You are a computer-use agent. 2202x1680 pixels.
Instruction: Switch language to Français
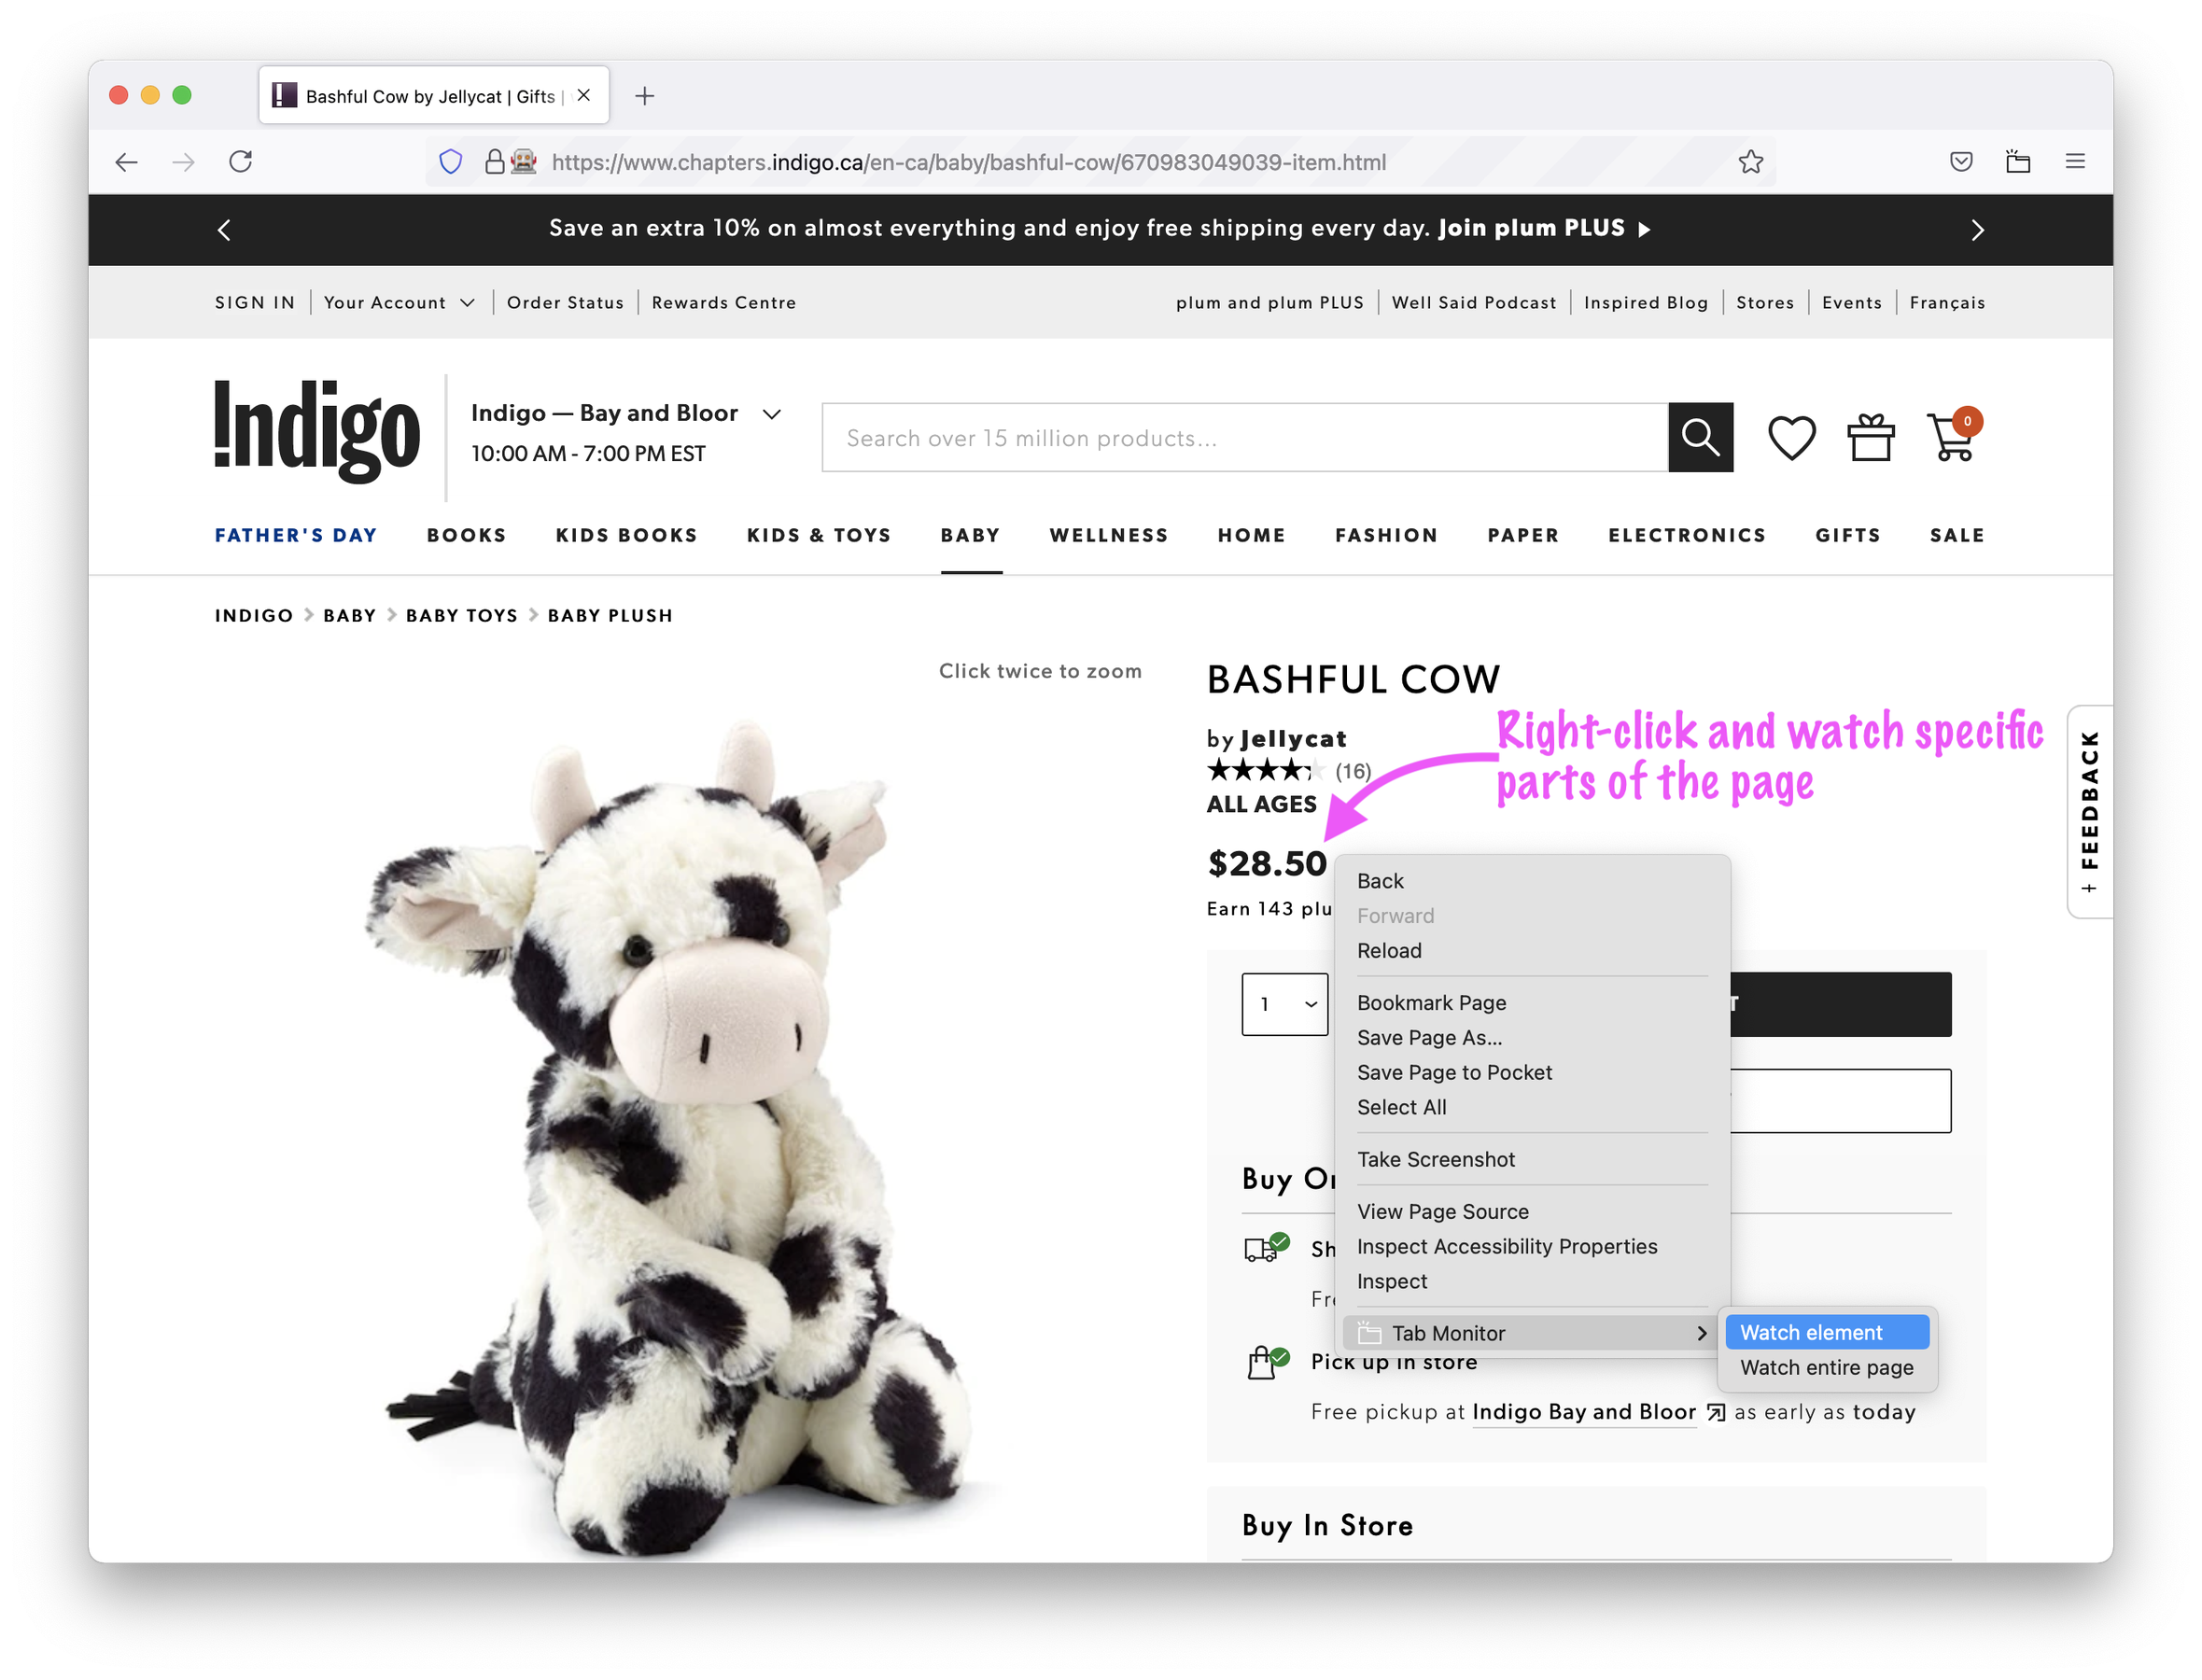tap(1947, 303)
